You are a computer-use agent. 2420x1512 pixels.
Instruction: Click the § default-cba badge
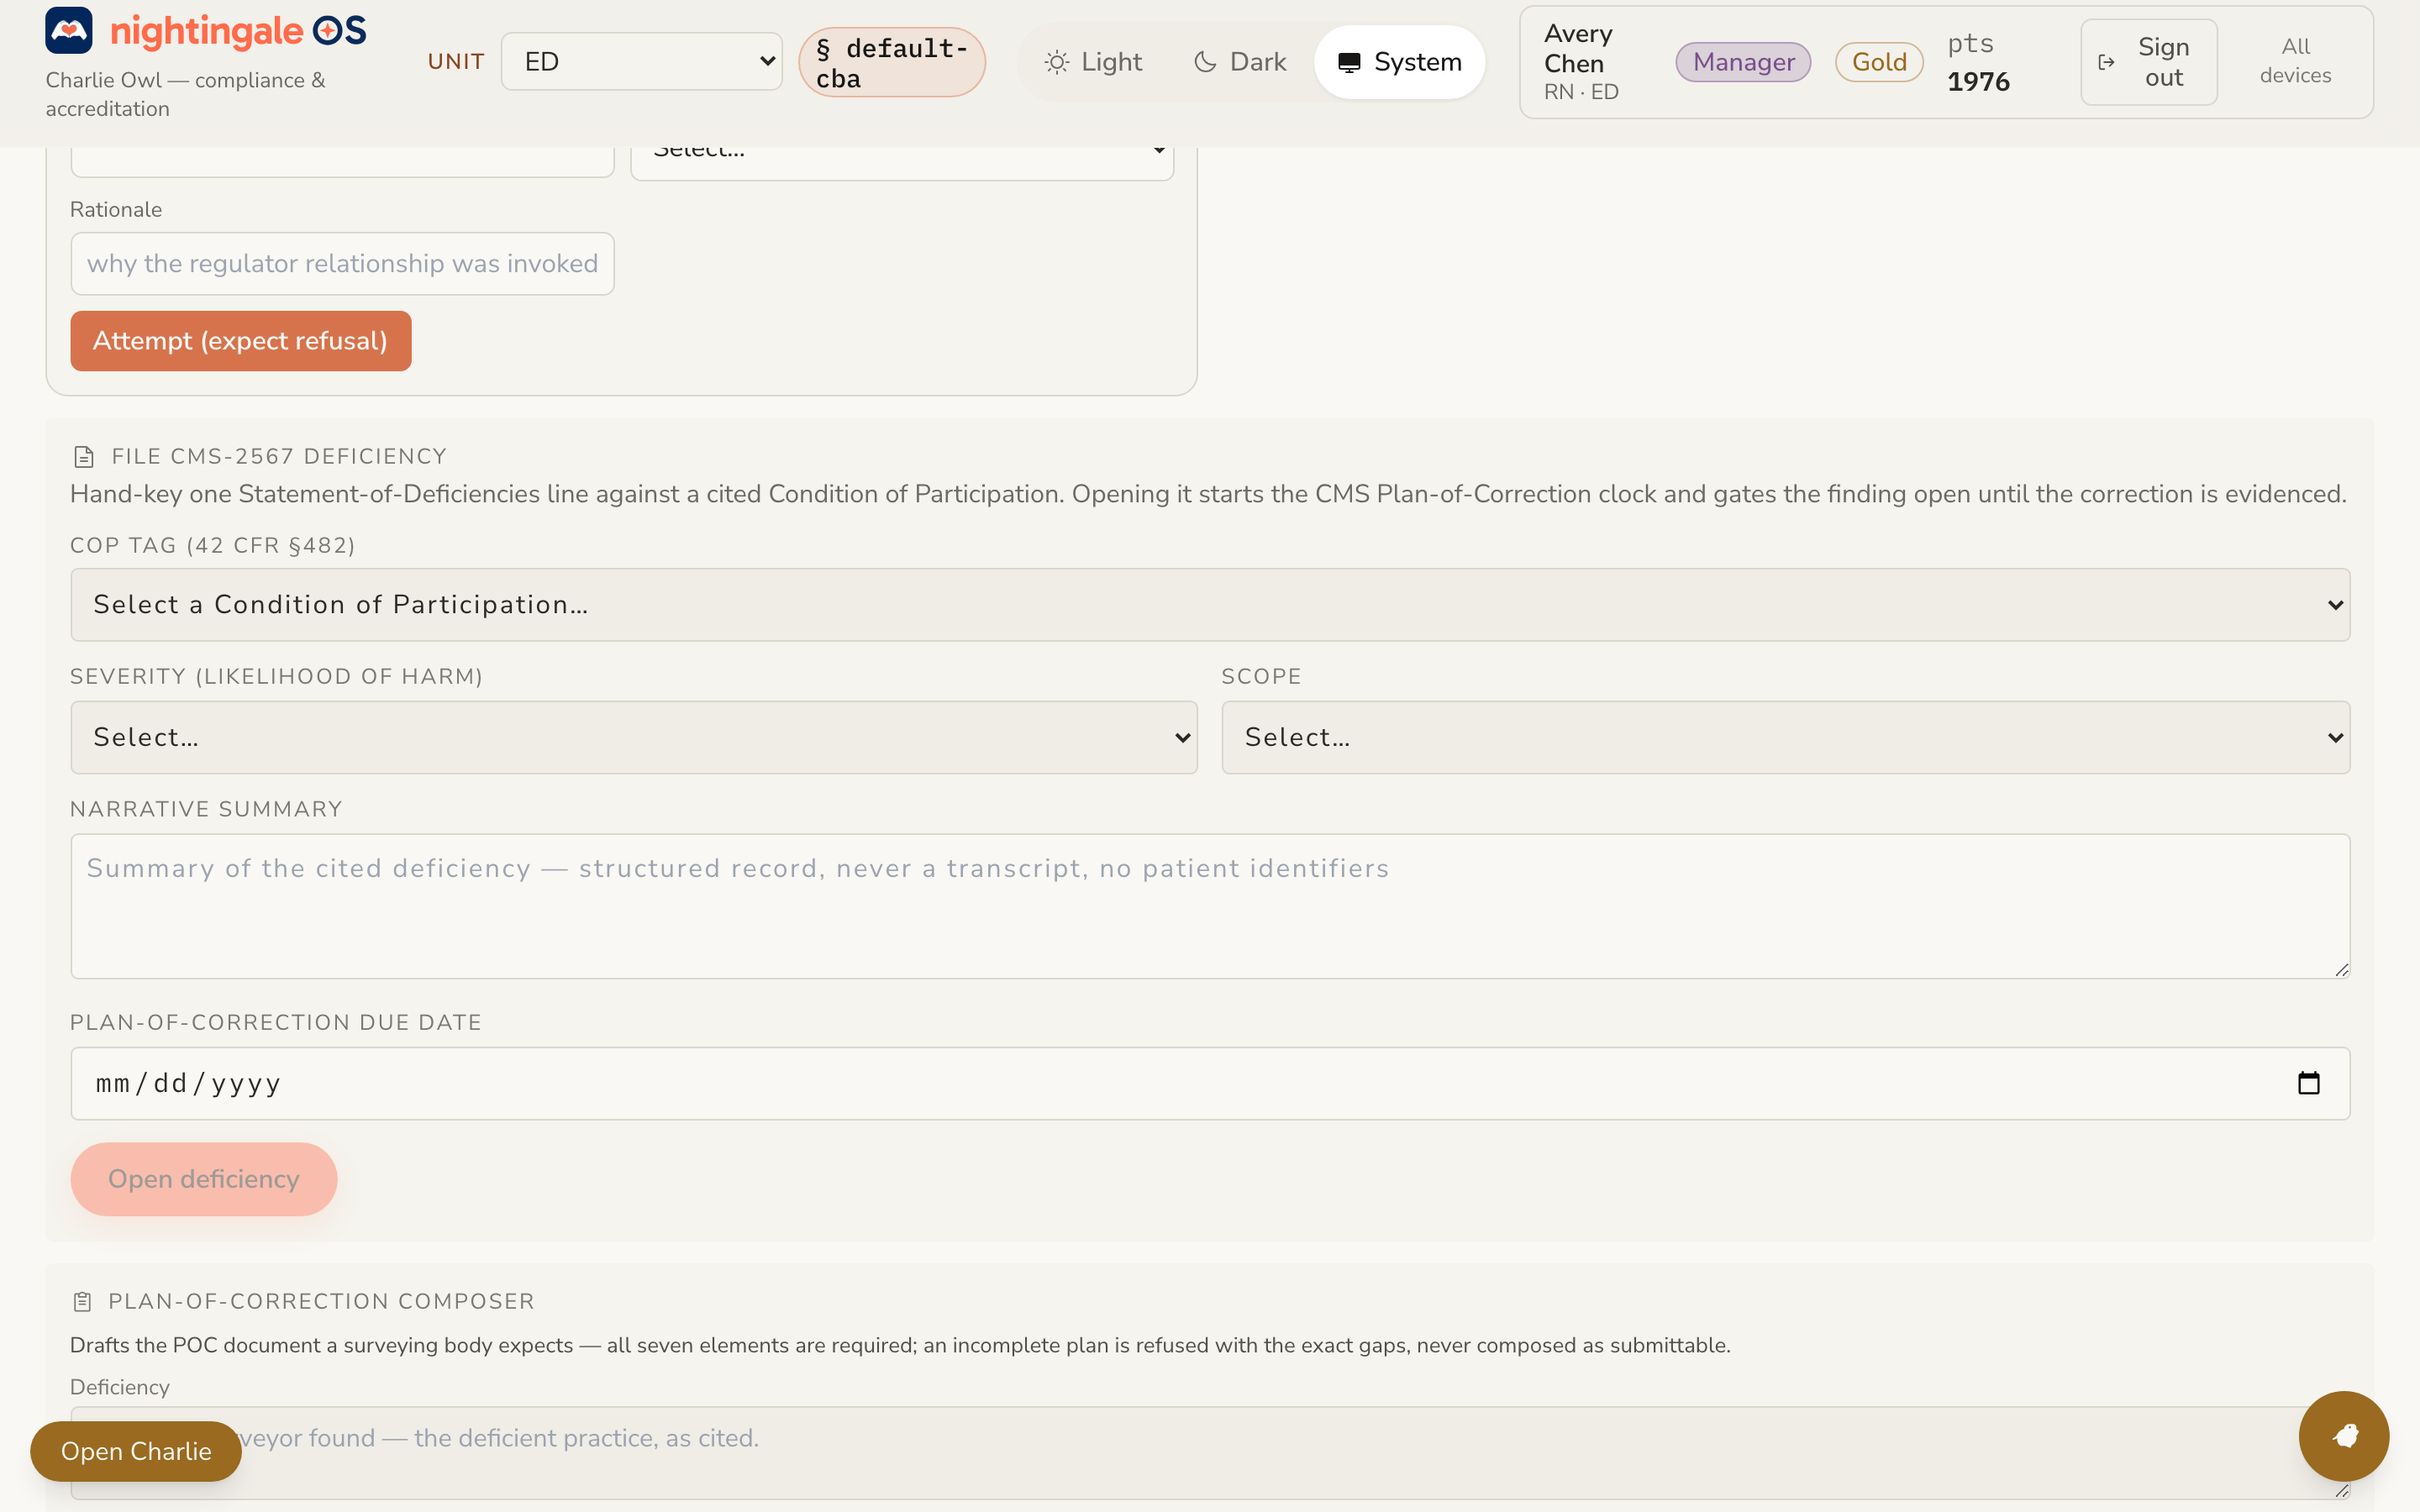[892, 62]
